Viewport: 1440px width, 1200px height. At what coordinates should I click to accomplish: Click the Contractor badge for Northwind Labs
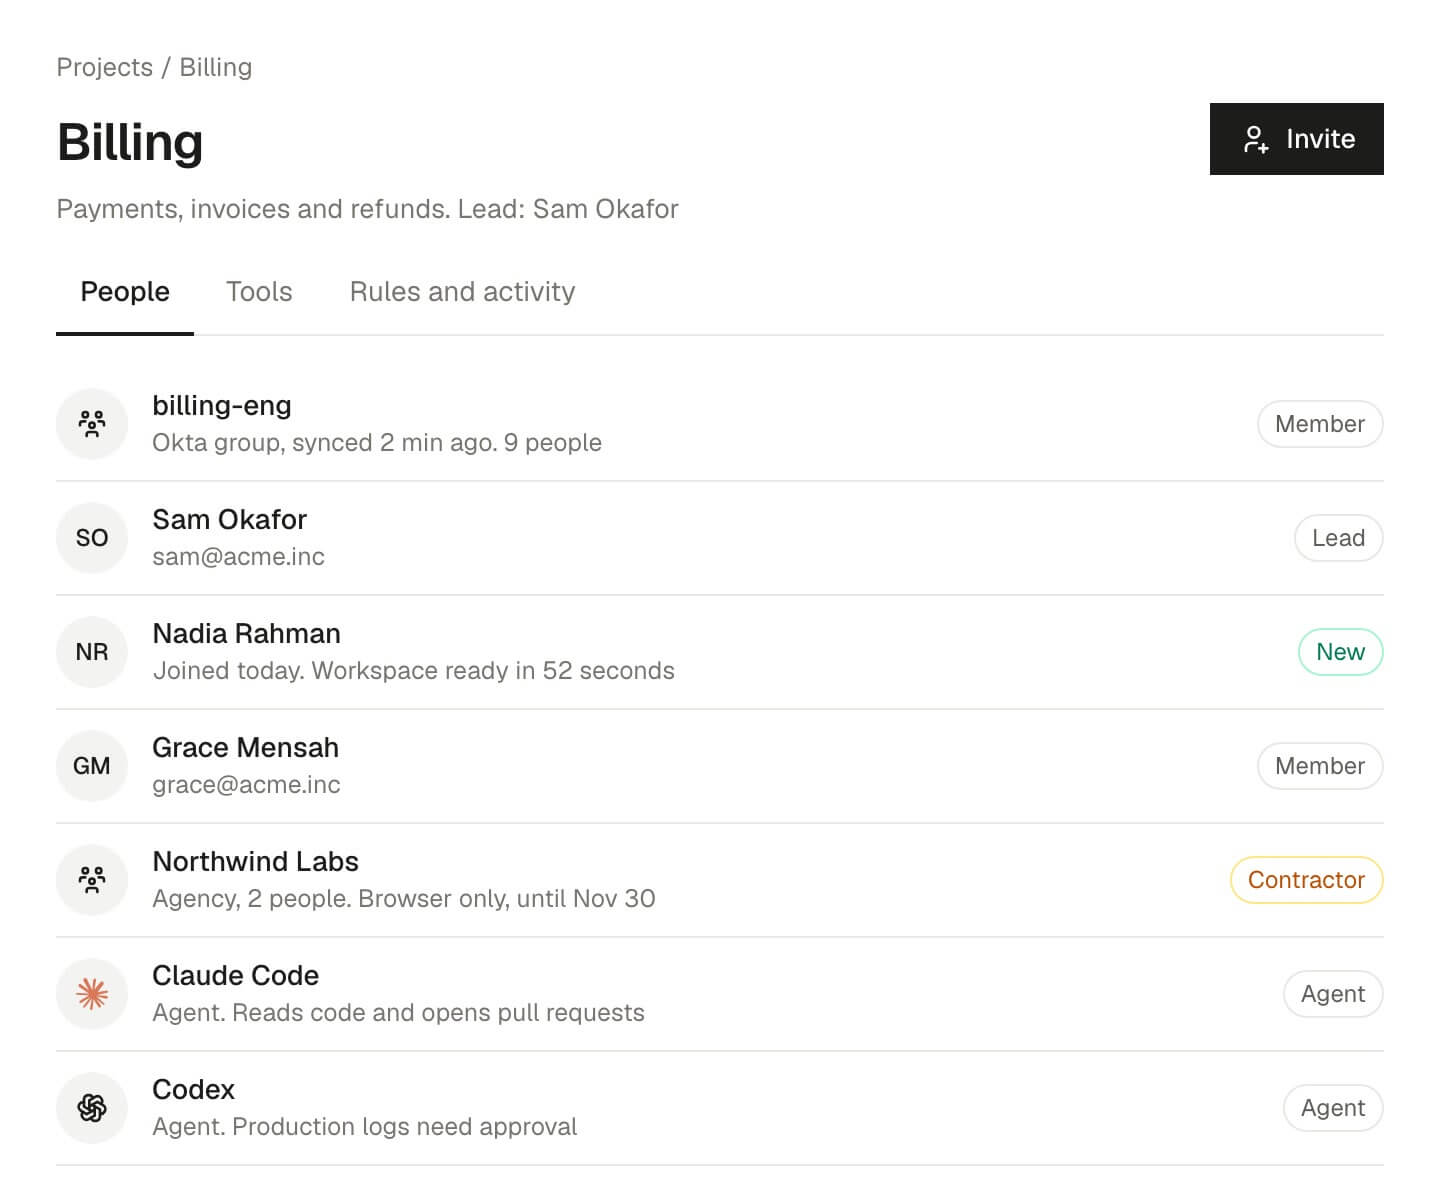[x=1306, y=880]
